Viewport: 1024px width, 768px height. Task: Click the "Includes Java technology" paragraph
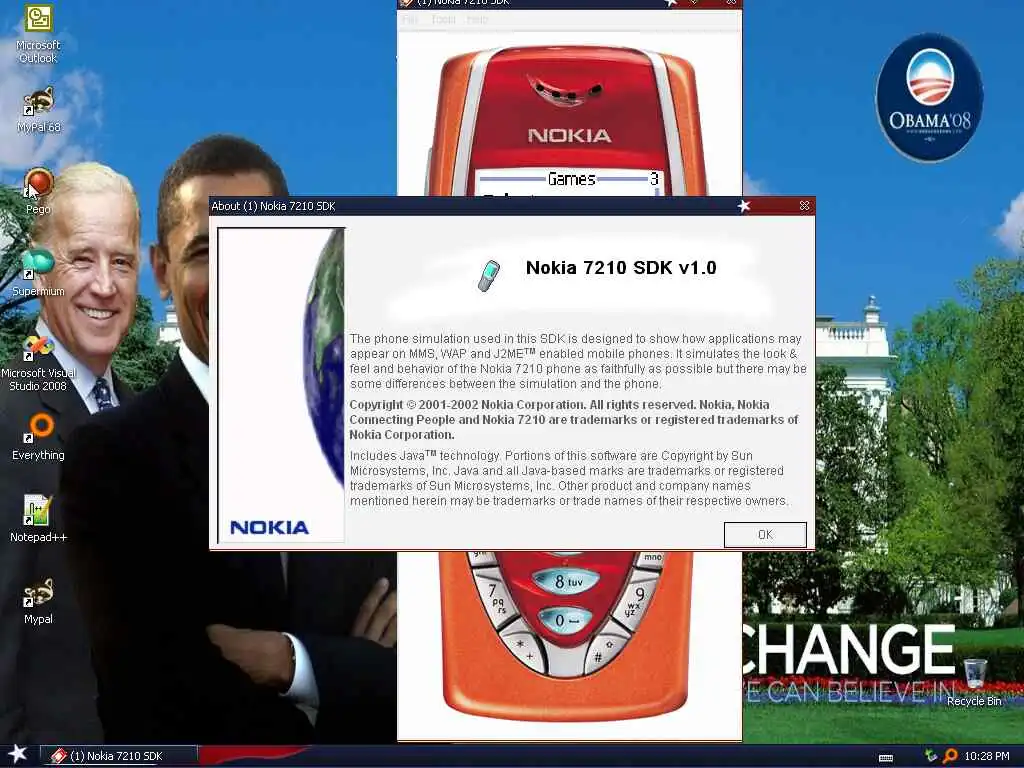point(568,478)
